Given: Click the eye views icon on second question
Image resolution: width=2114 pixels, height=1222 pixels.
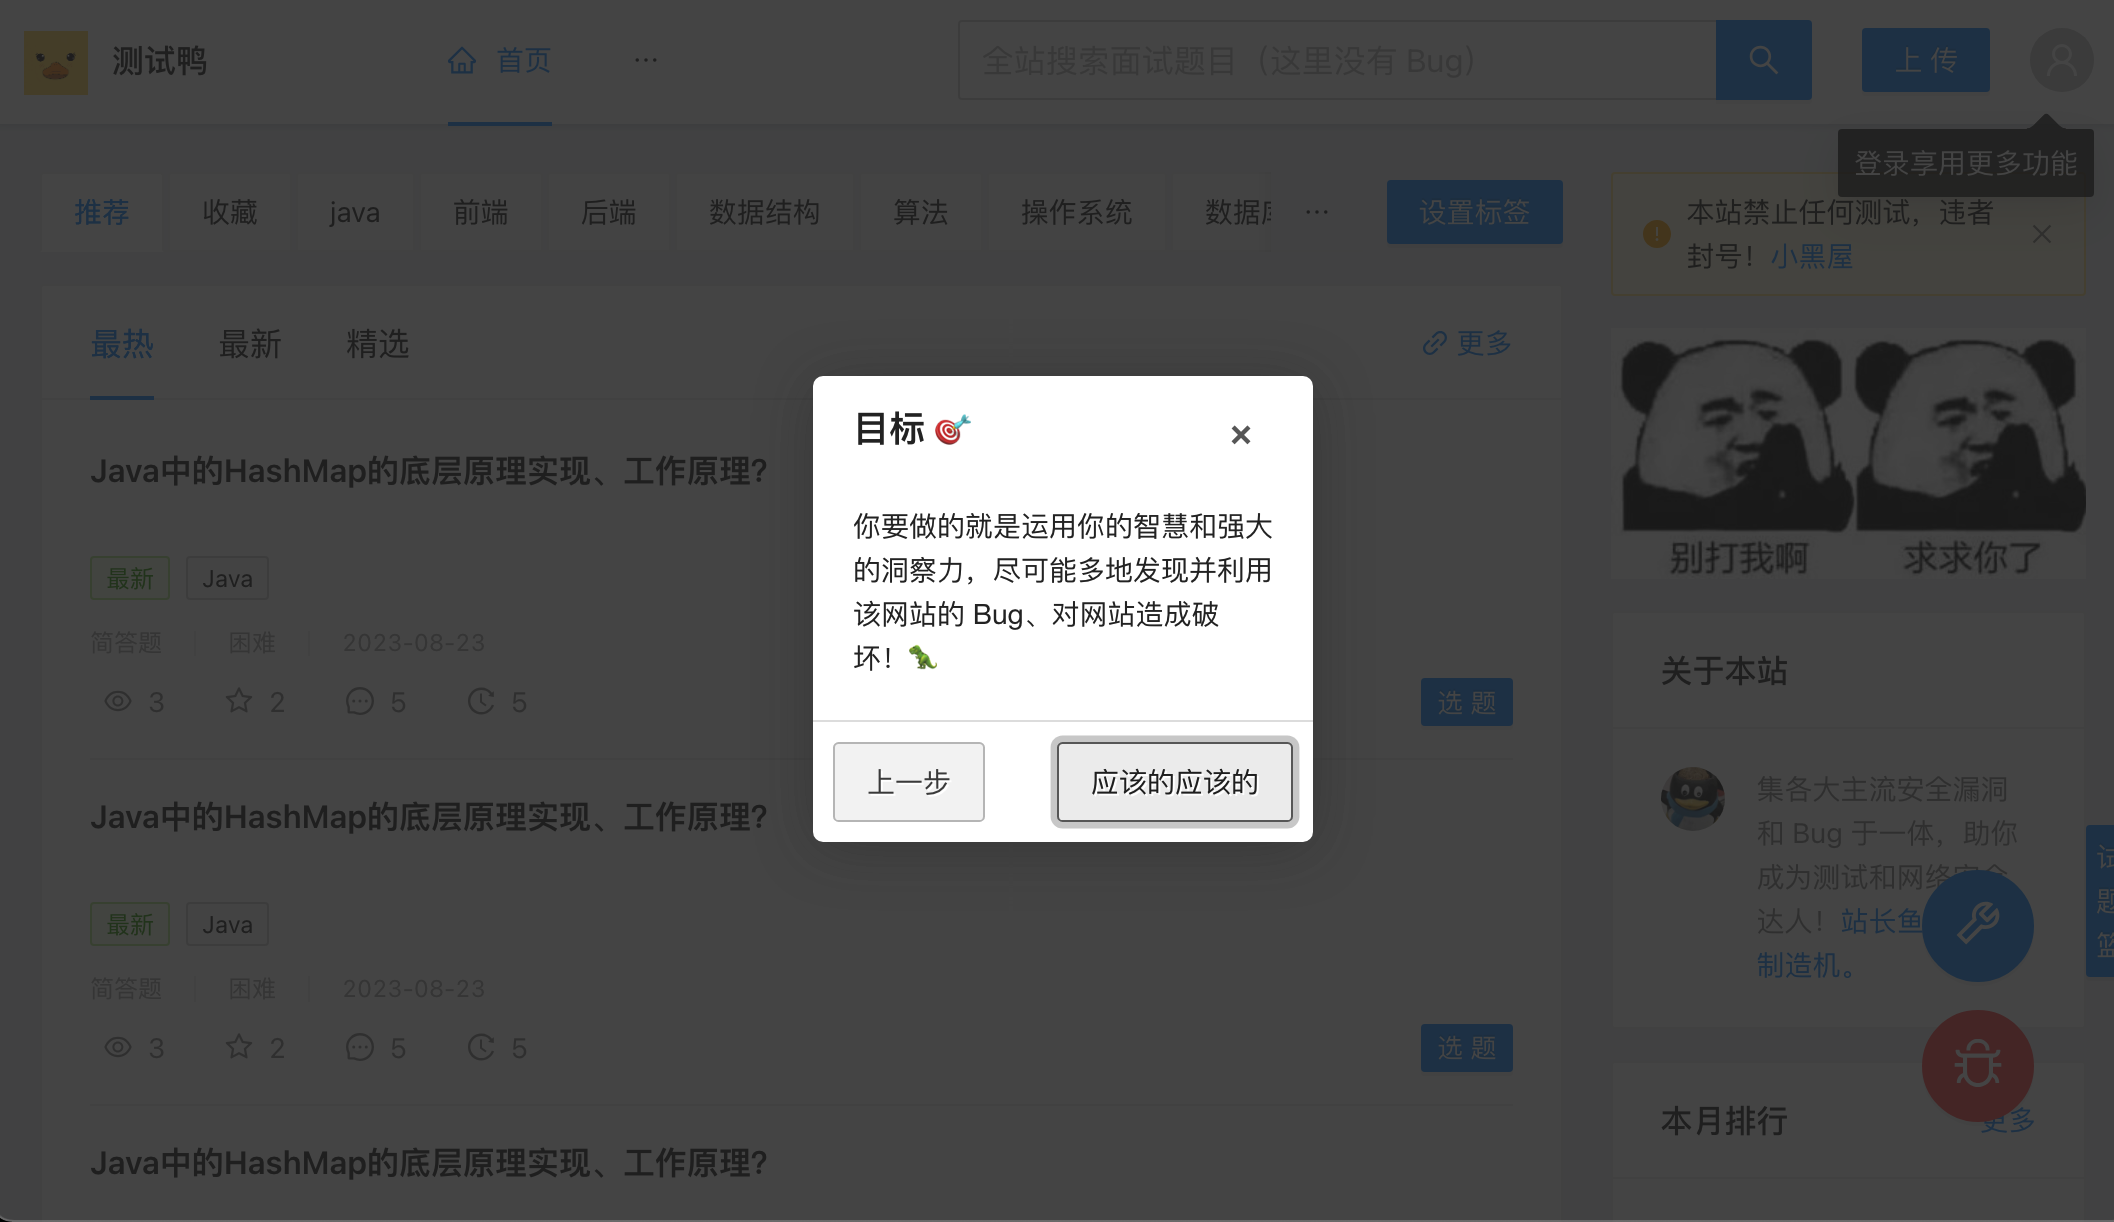Looking at the screenshot, I should click(x=118, y=1047).
